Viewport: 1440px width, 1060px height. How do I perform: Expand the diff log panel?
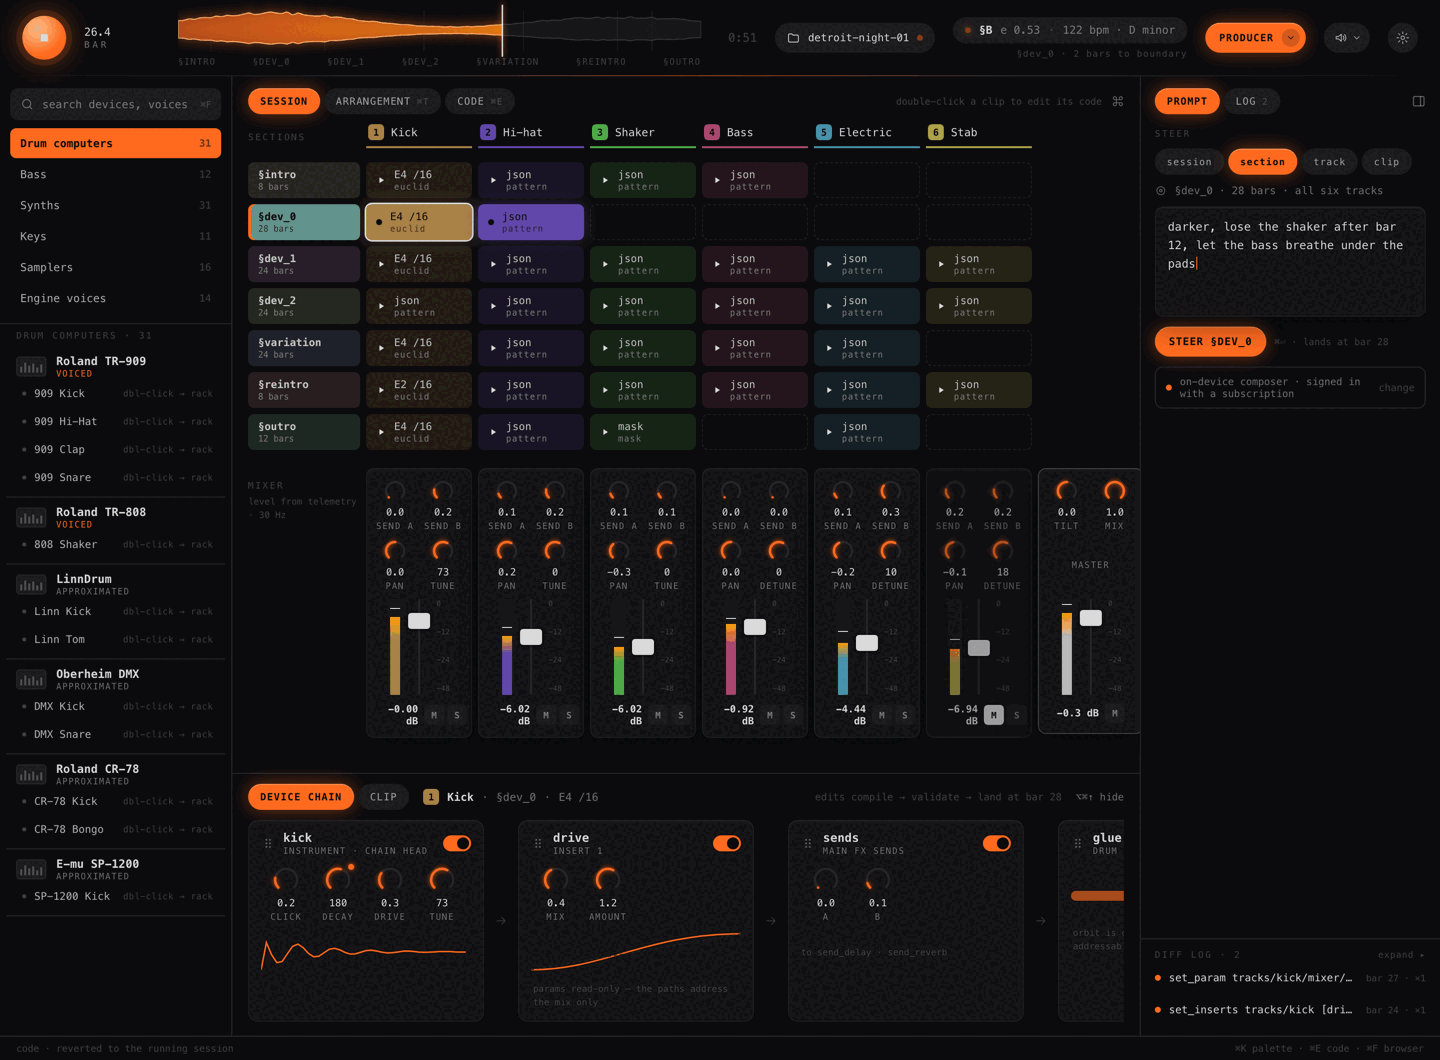(x=1401, y=955)
